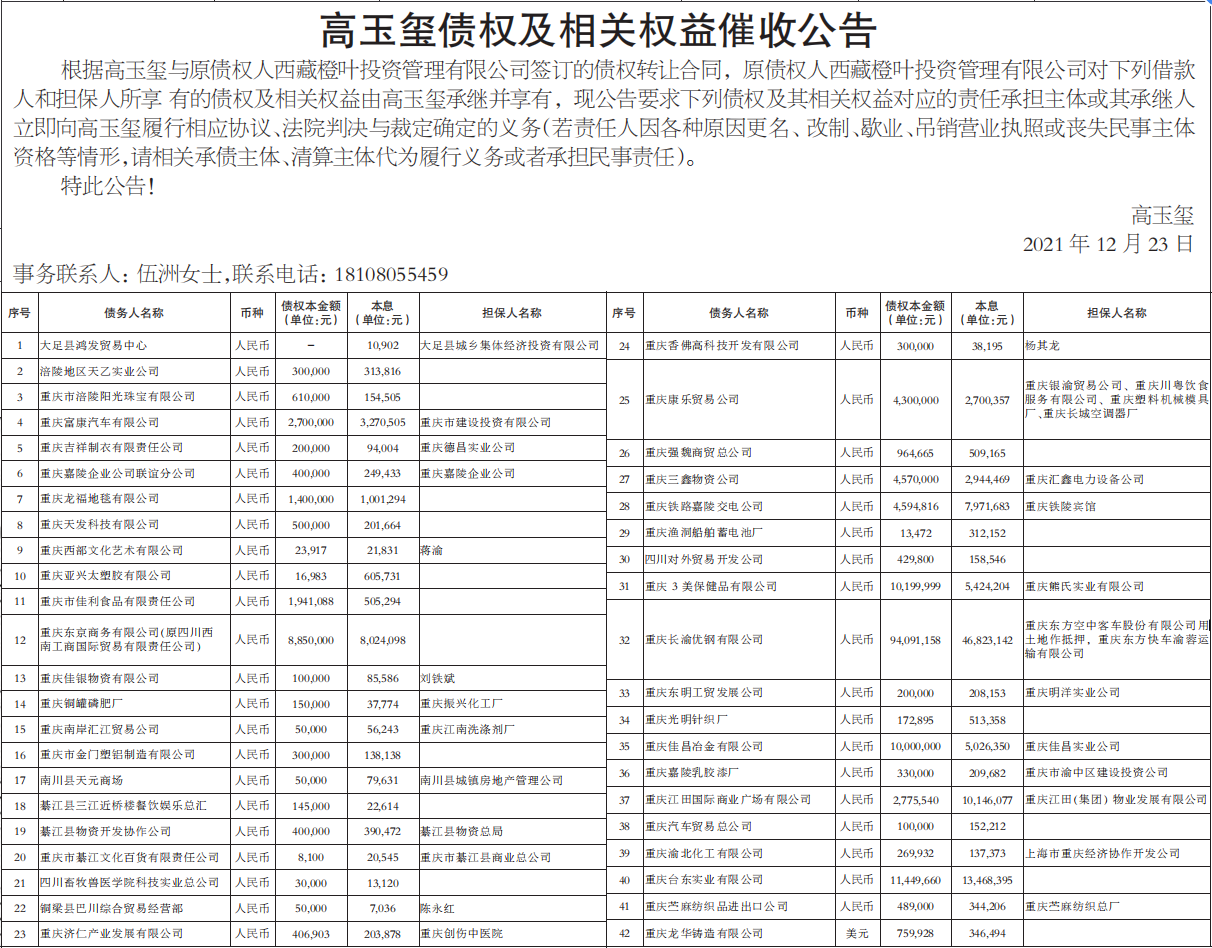Click the principal 8,850,000
The height and width of the screenshot is (948, 1212).
point(311,640)
